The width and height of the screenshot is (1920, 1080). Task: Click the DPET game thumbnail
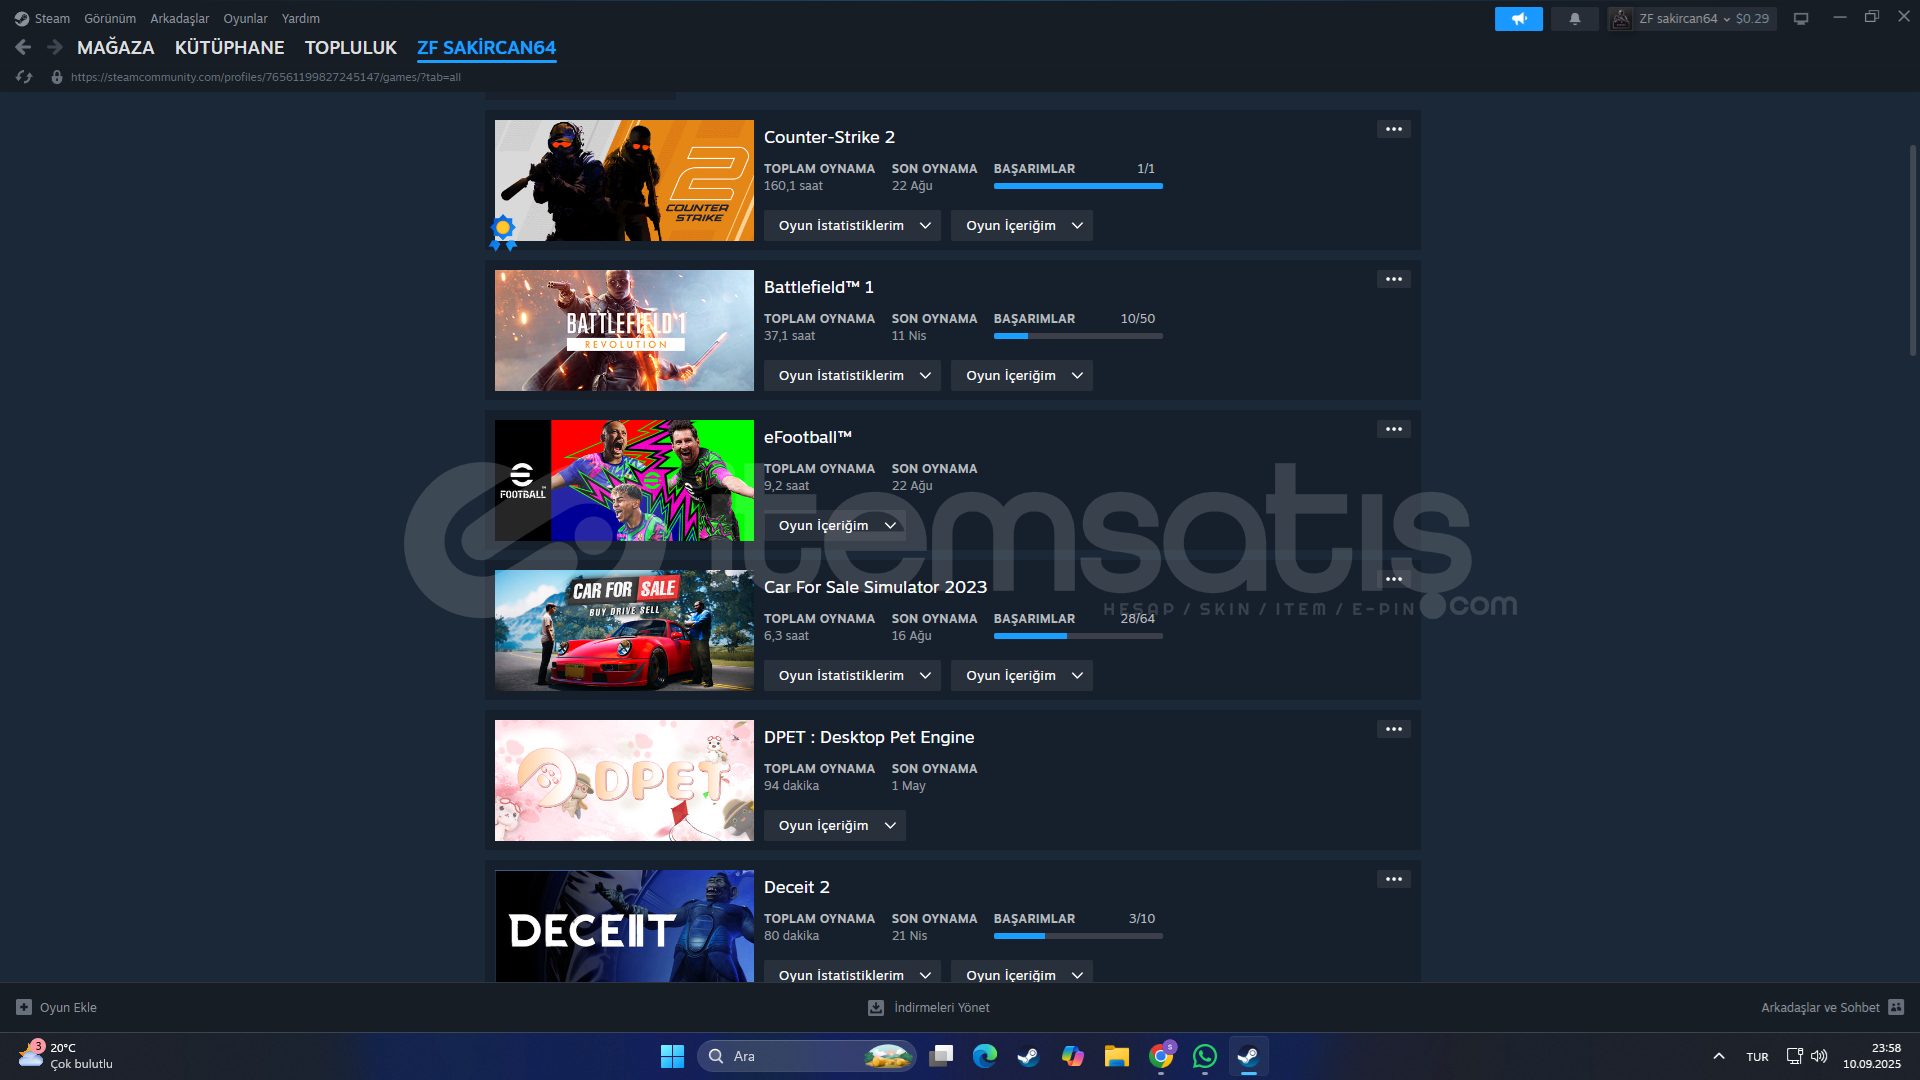pyautogui.click(x=624, y=780)
